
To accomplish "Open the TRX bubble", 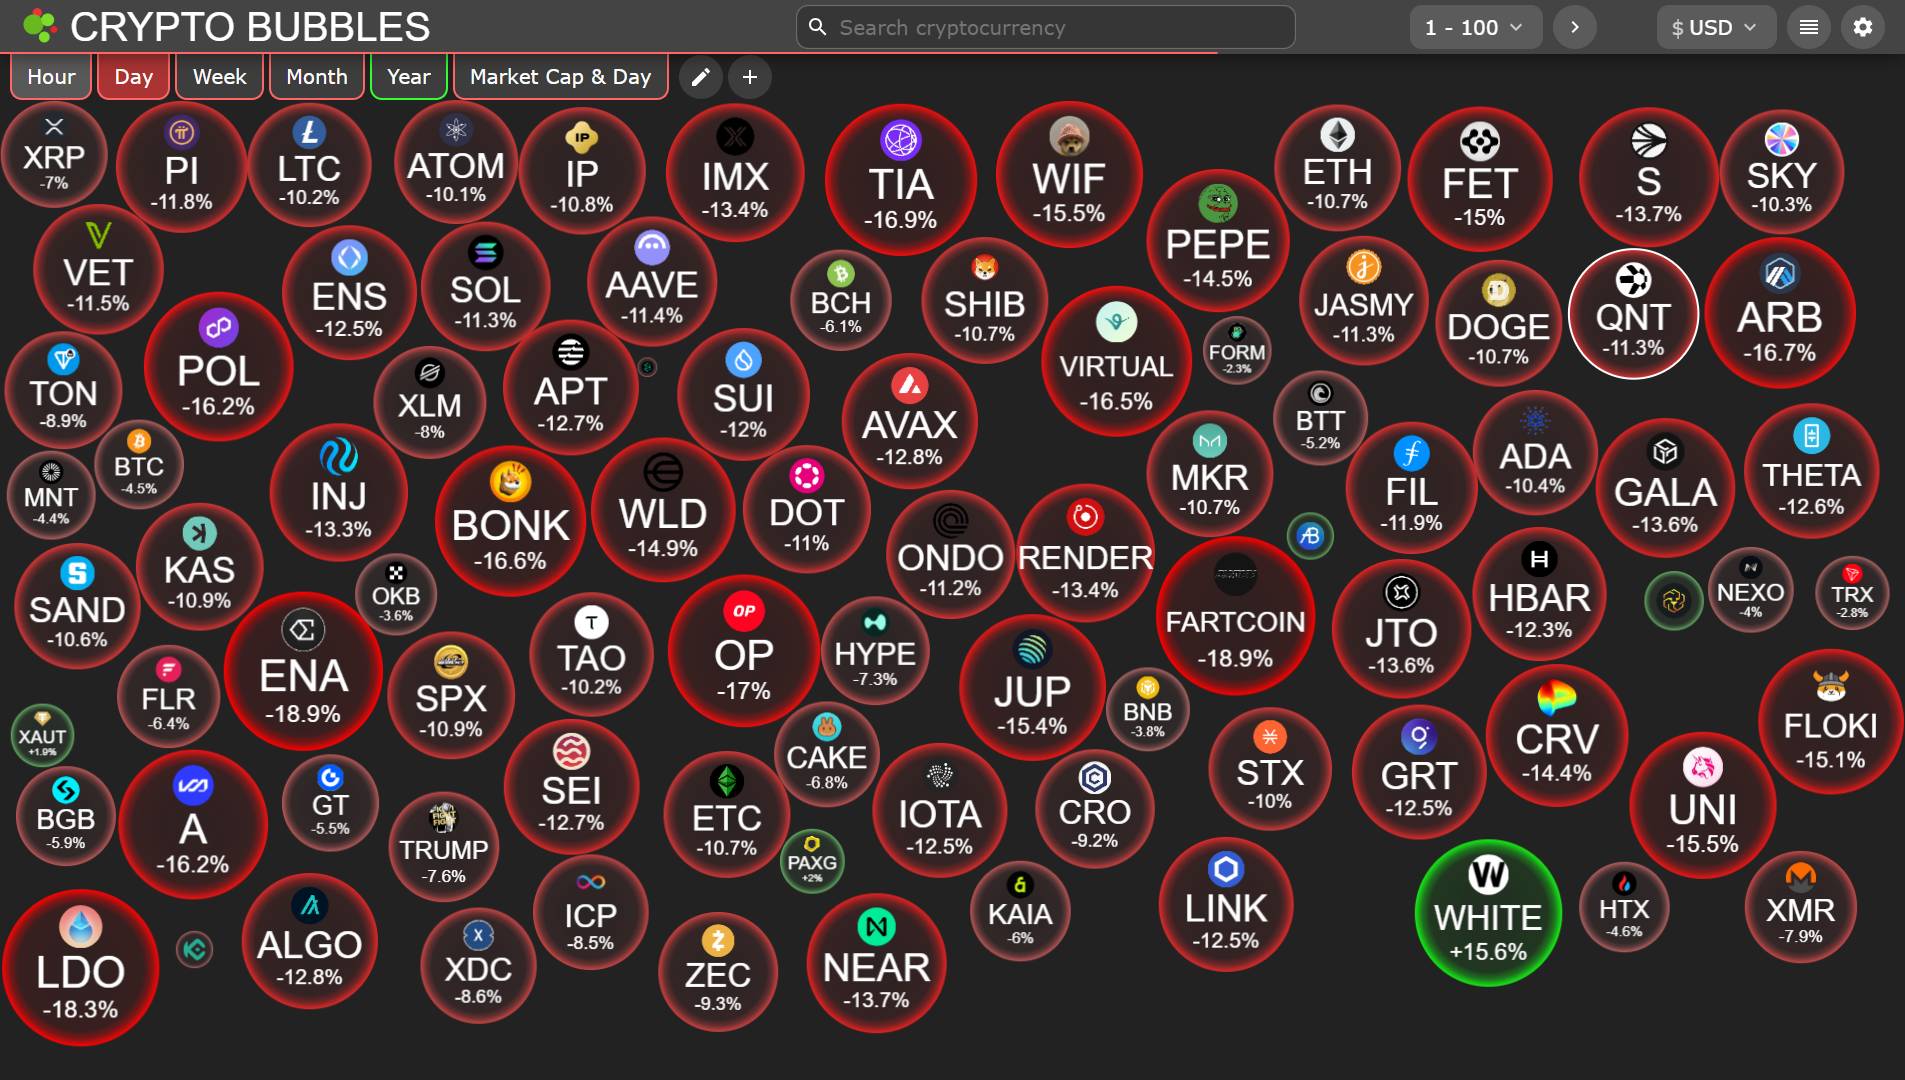I will (1852, 594).
